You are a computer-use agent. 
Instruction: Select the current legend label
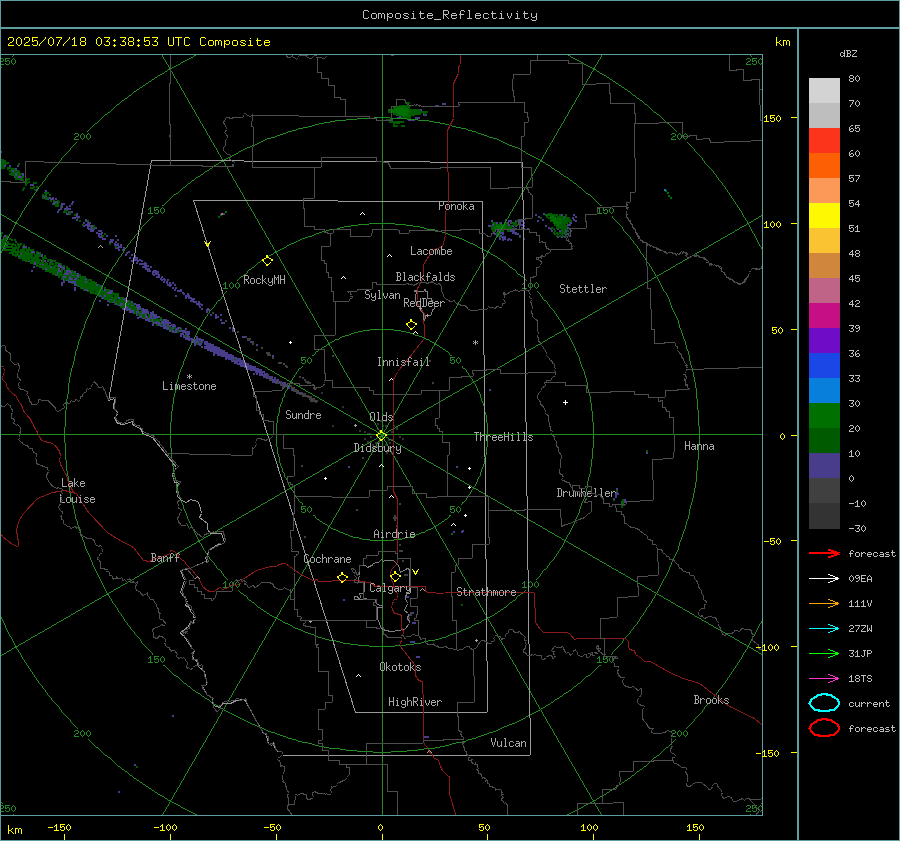[x=869, y=703]
